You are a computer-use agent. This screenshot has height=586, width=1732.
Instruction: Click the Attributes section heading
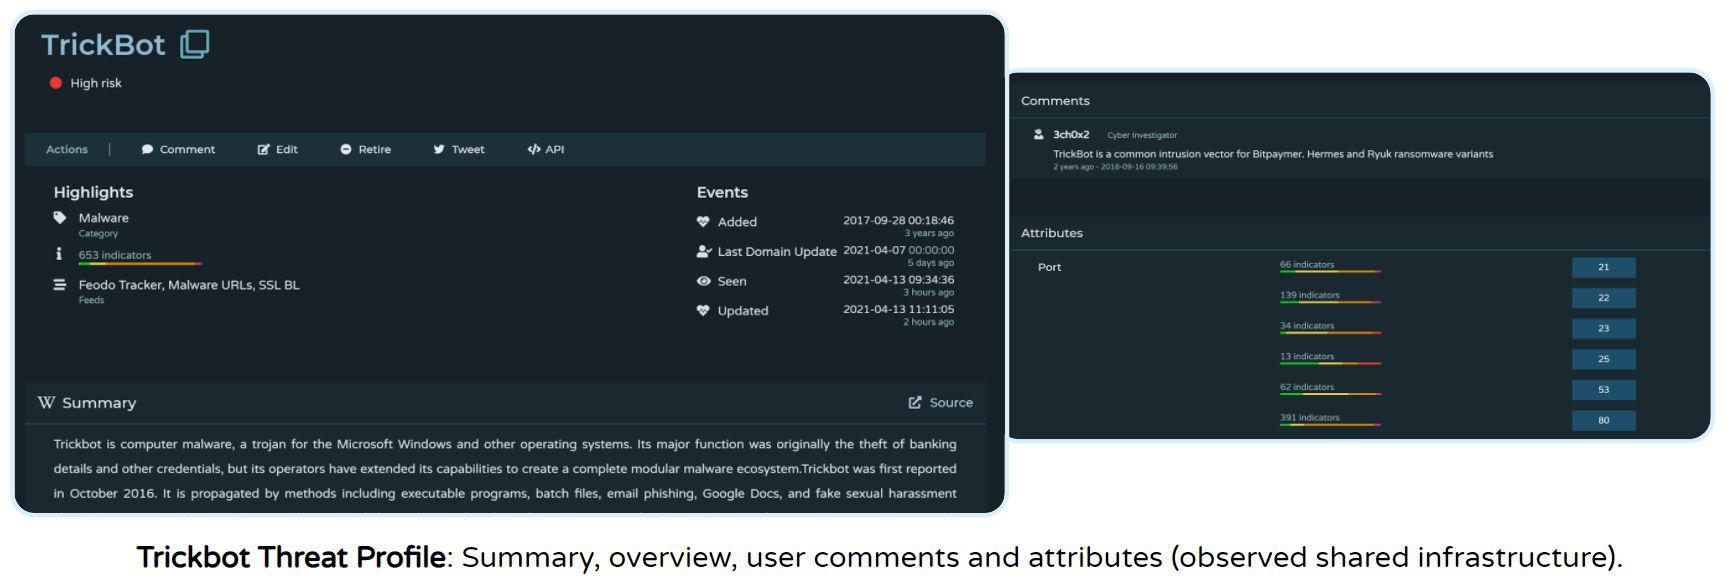point(1052,233)
